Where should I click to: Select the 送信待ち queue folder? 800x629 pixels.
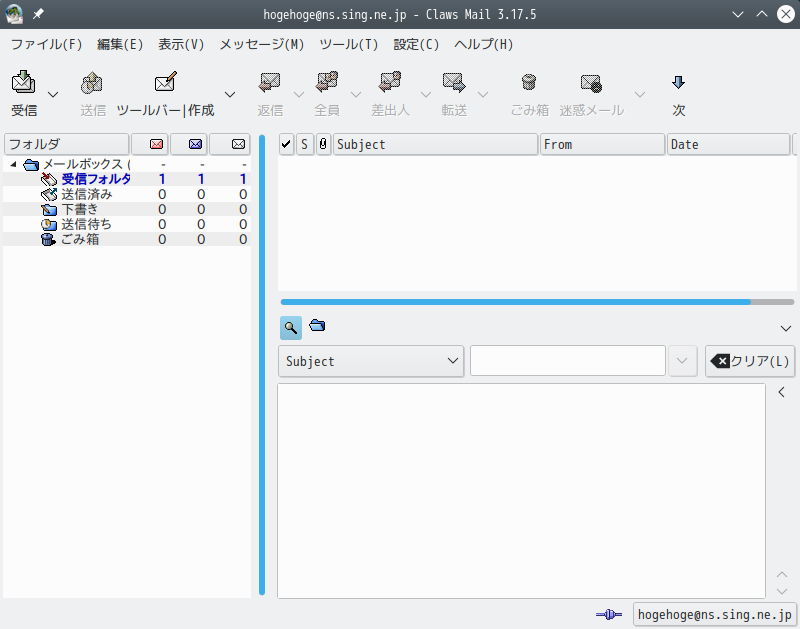coord(86,224)
